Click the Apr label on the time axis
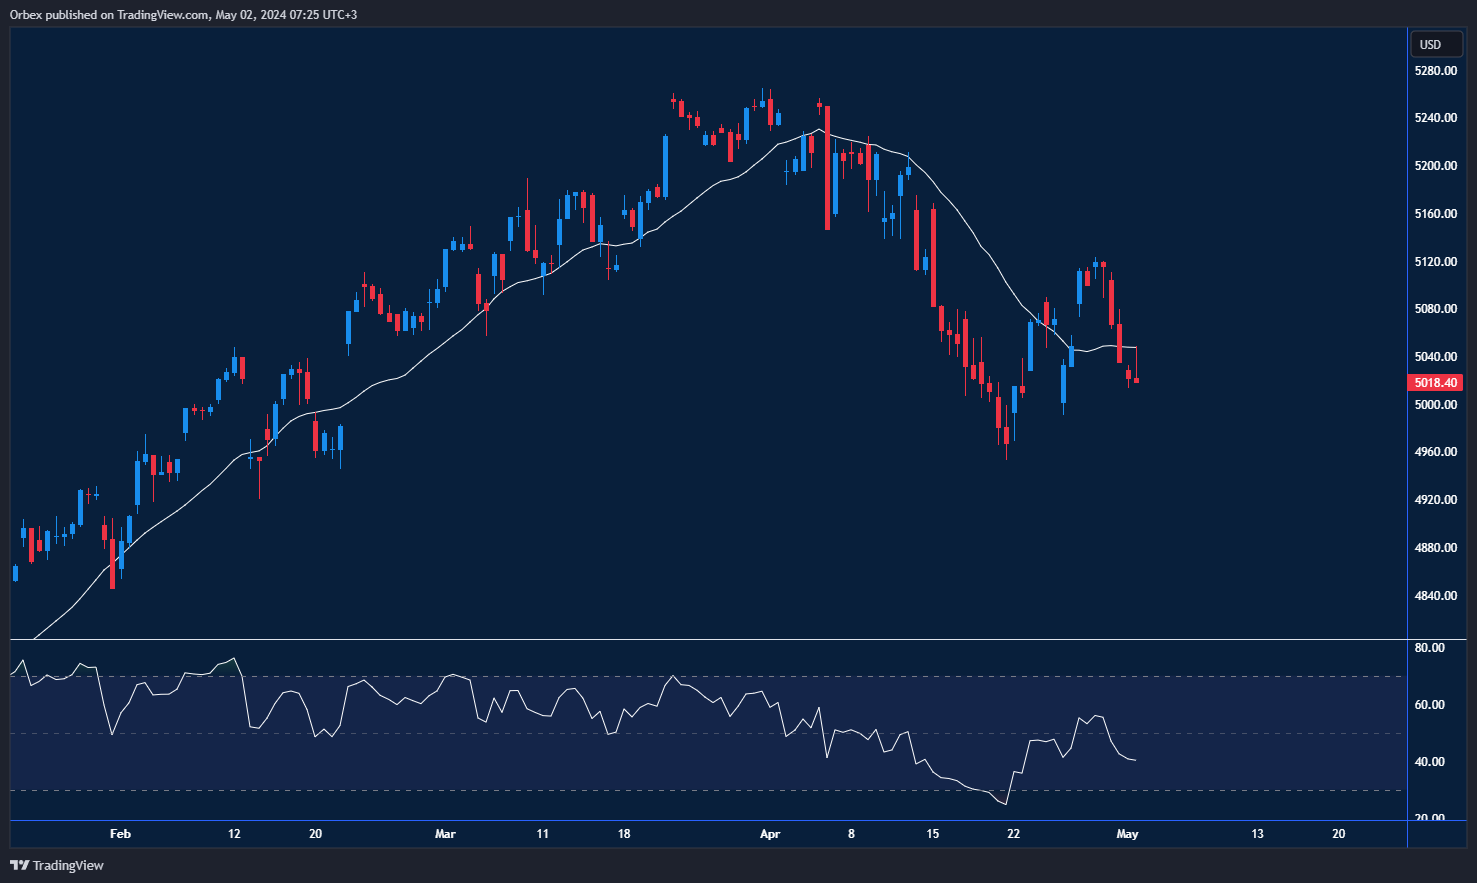 pos(770,833)
